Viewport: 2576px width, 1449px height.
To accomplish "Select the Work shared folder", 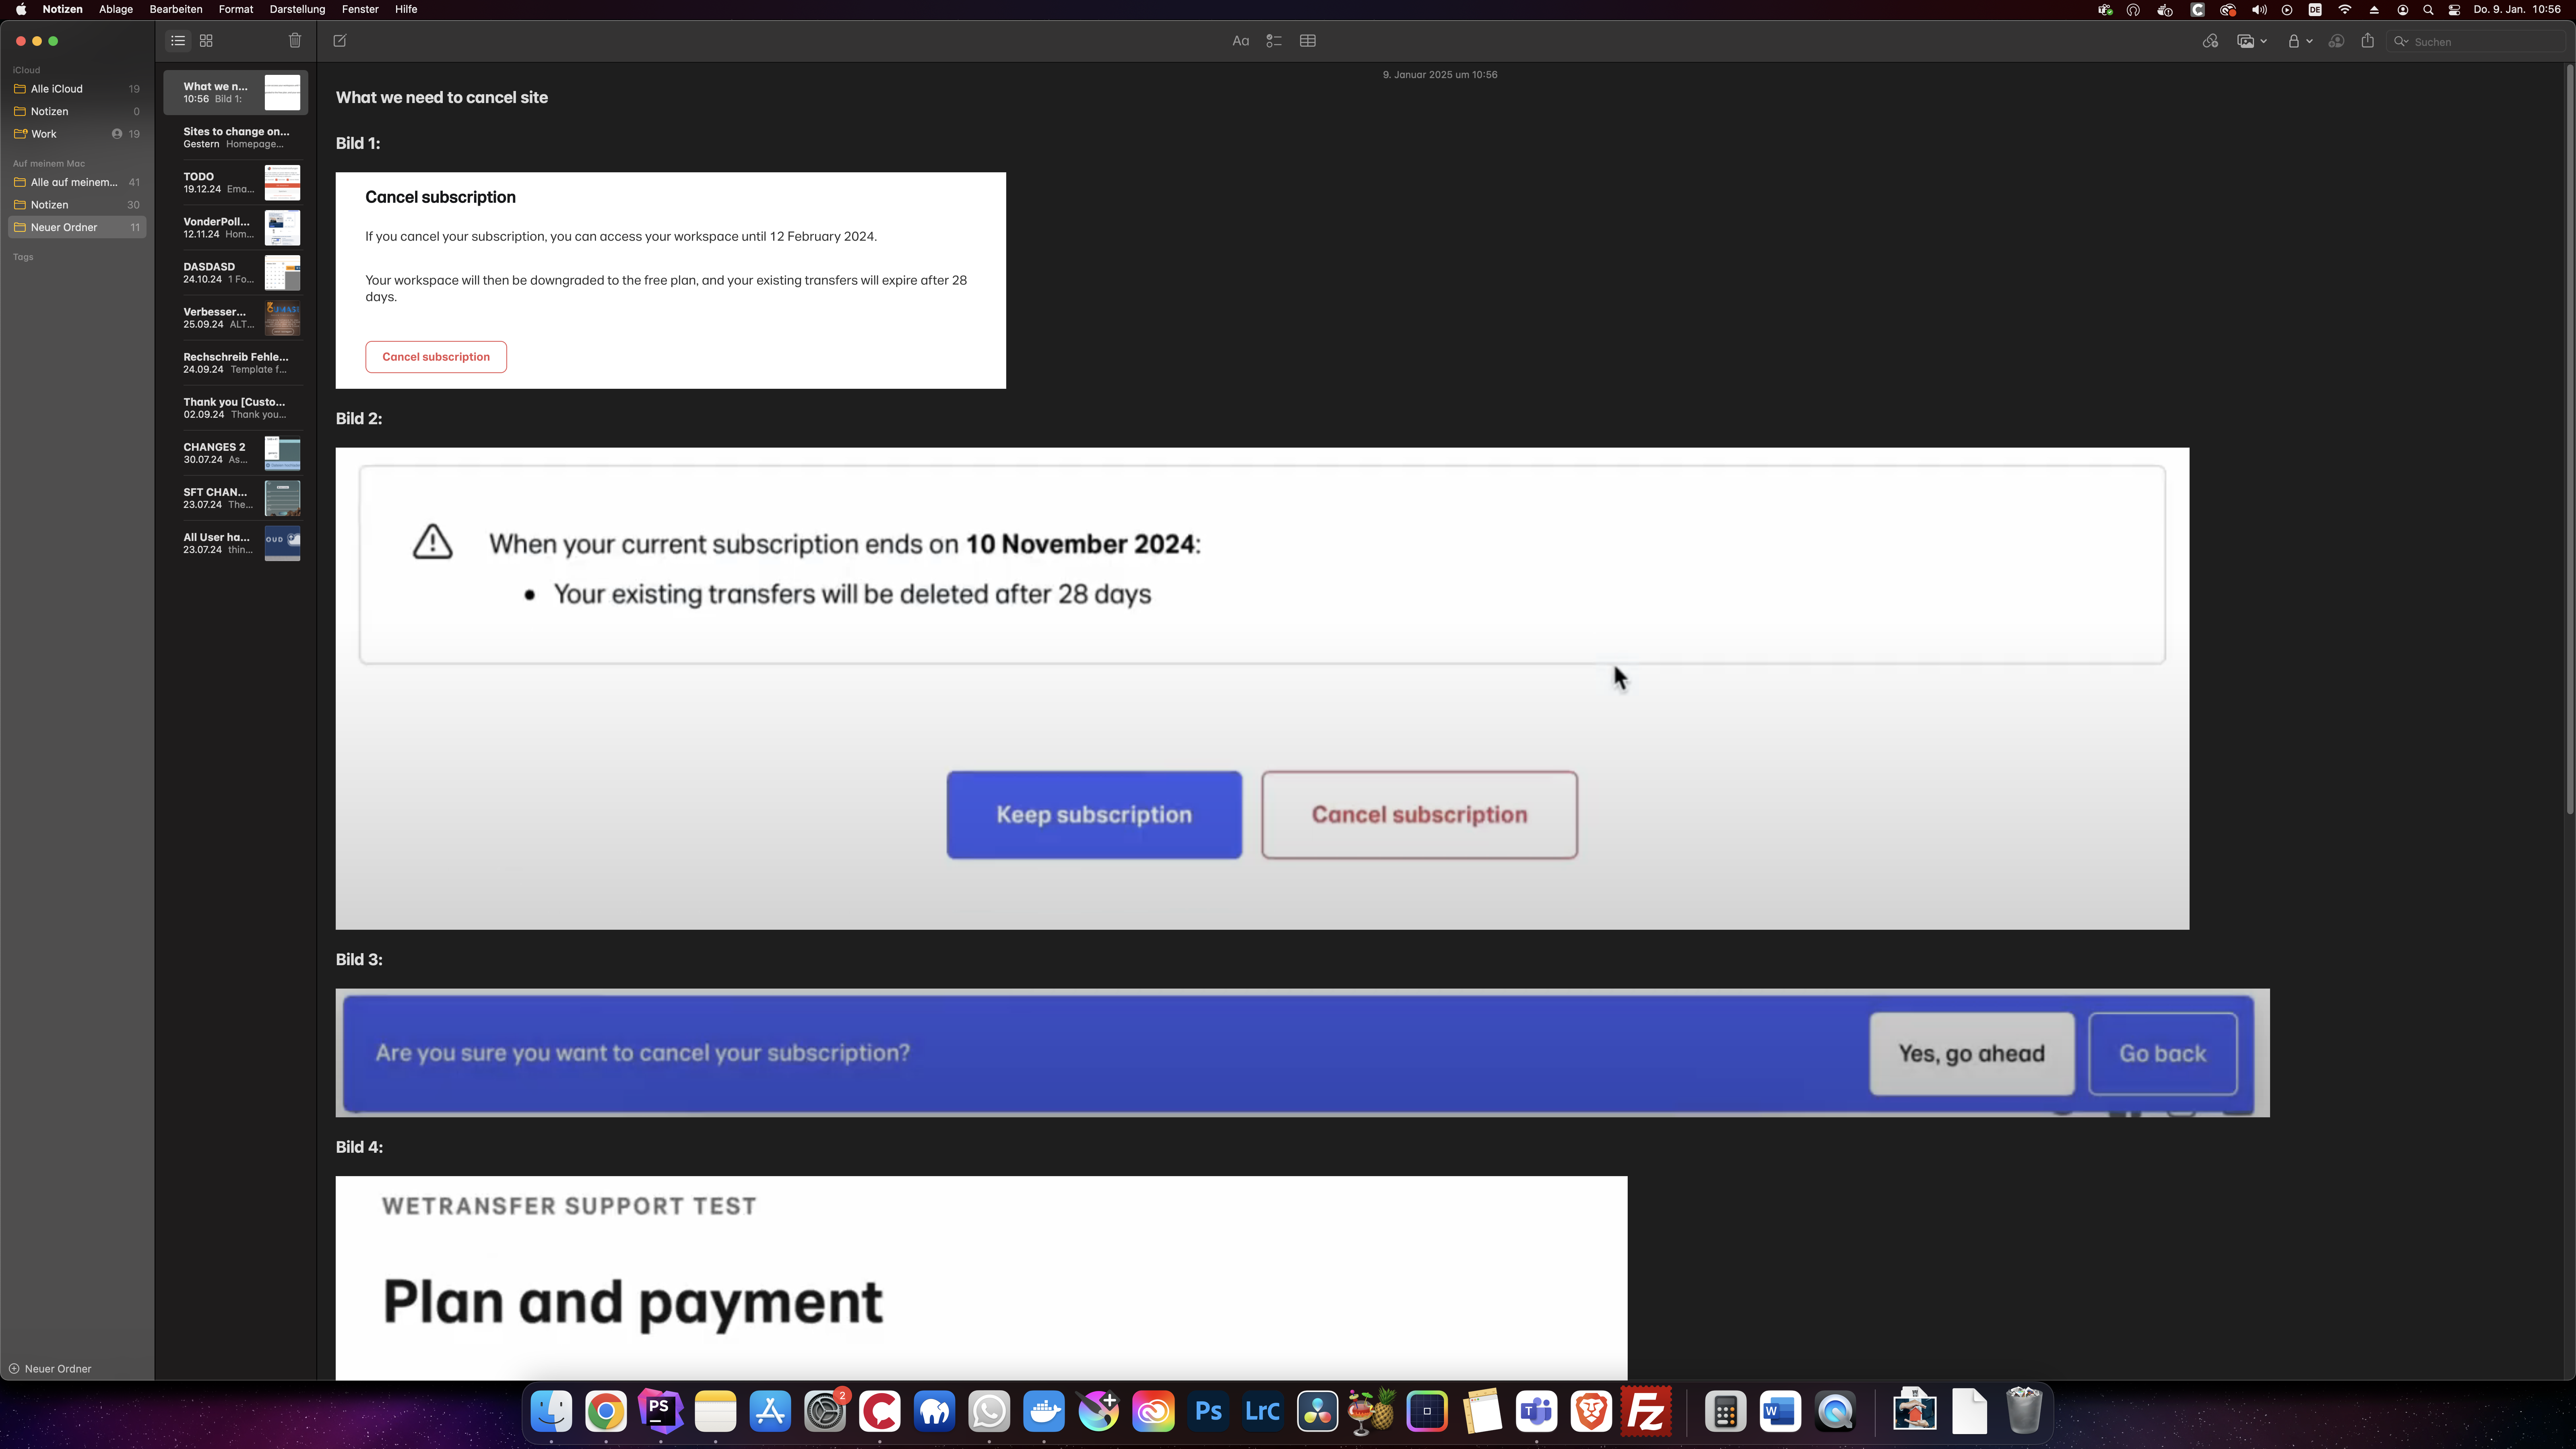I will 77,134.
